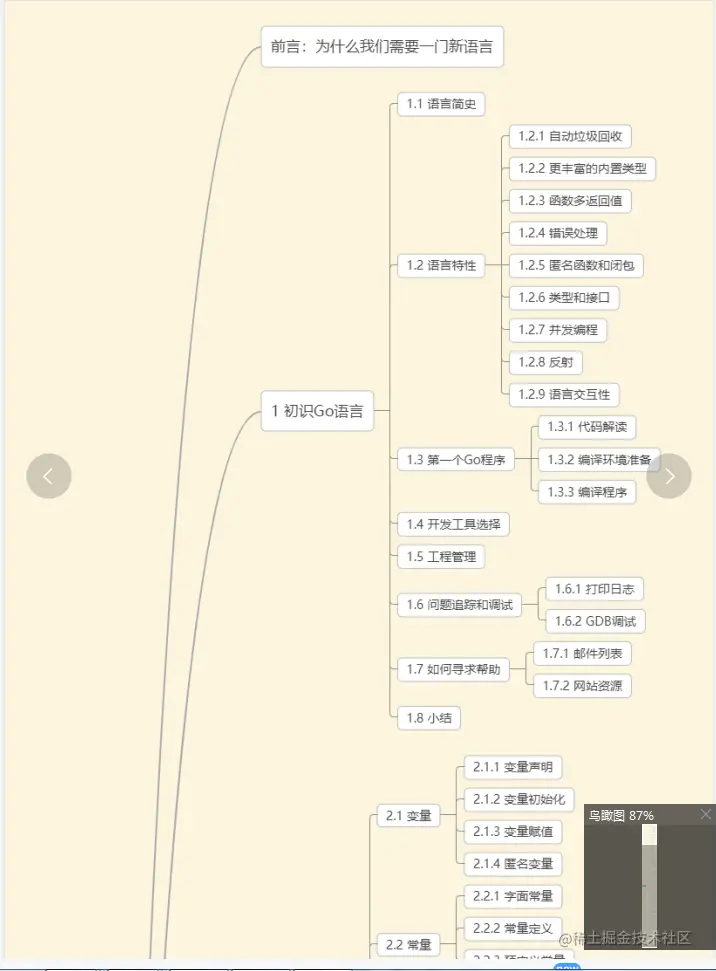Select node 2.1.3 变量赋值

coord(513,832)
